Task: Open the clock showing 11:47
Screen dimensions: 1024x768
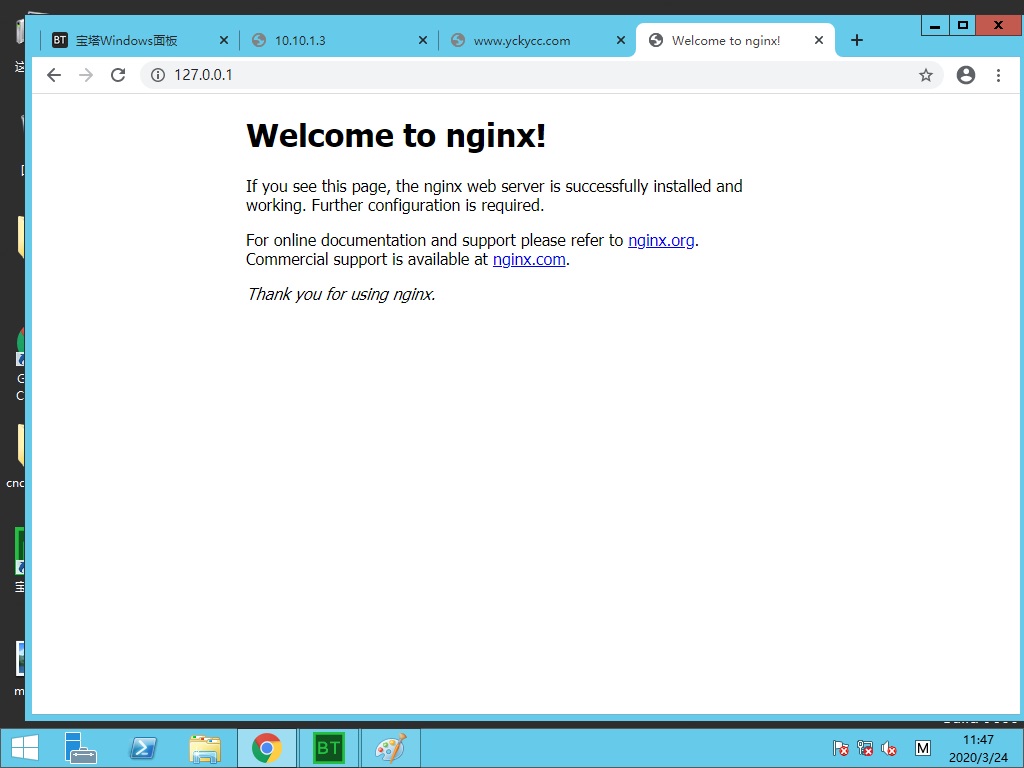Action: (x=978, y=748)
